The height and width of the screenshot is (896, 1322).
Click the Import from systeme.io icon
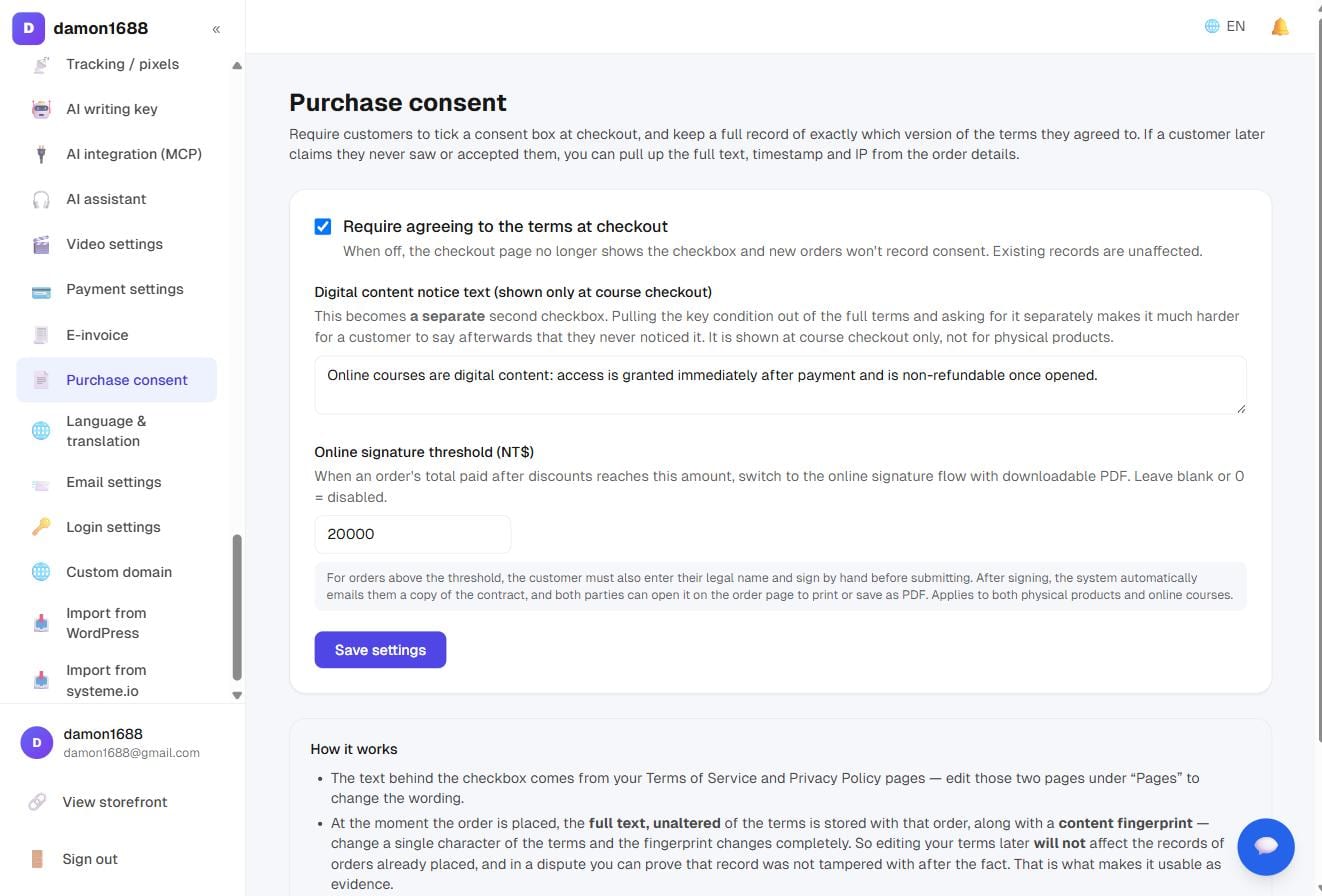pos(41,680)
